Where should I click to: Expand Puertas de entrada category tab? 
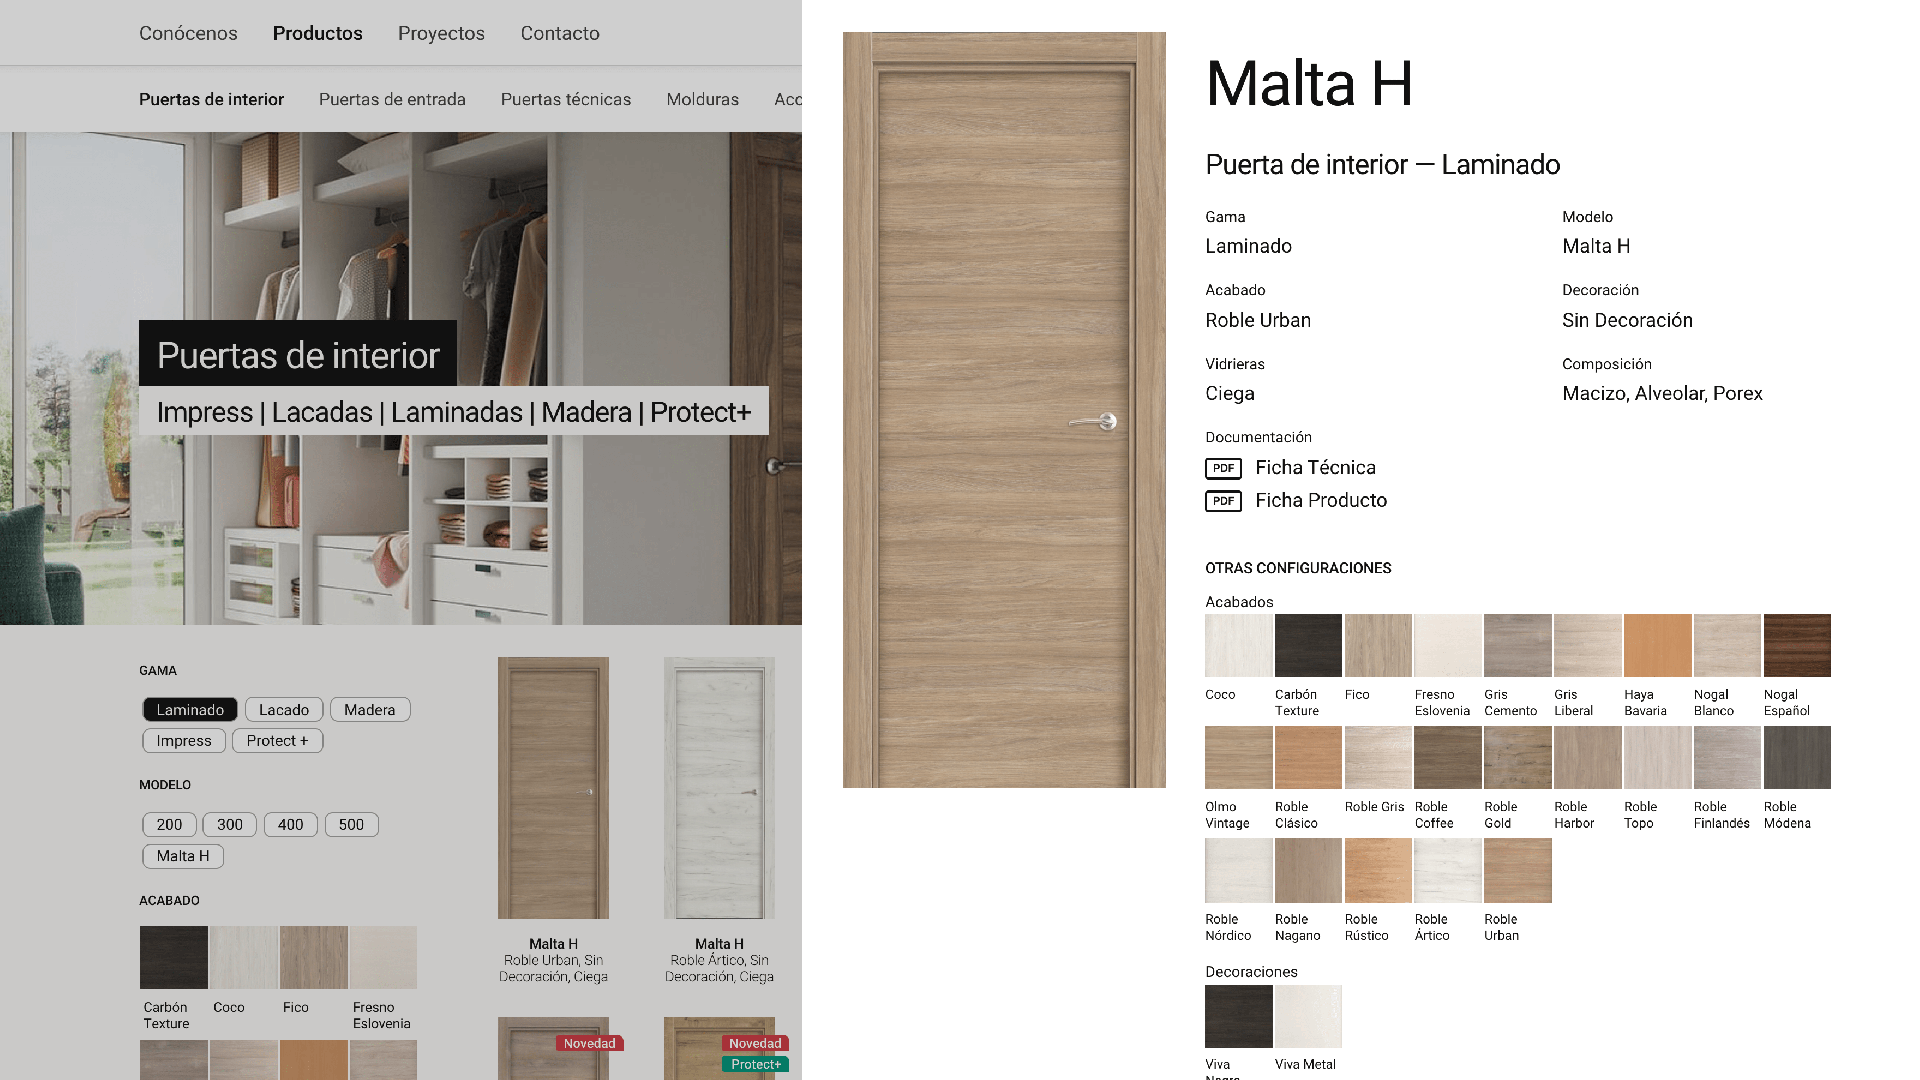392,99
